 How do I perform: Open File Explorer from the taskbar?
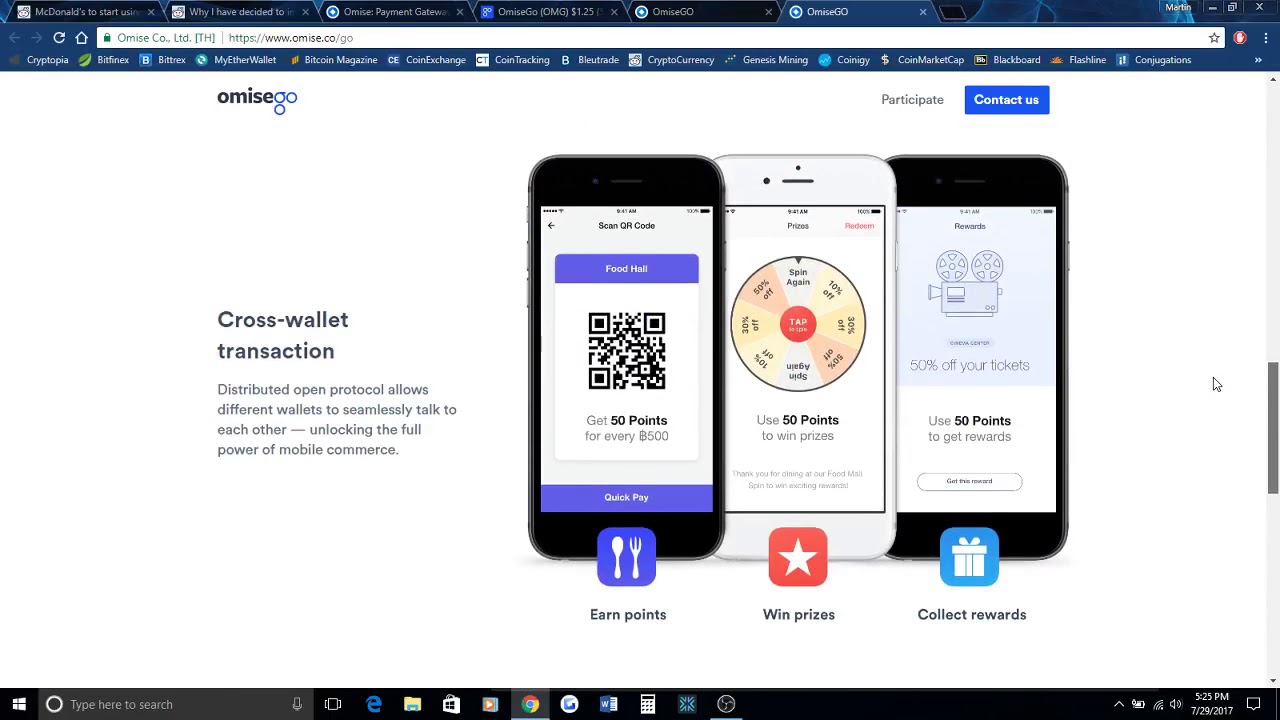pos(412,704)
